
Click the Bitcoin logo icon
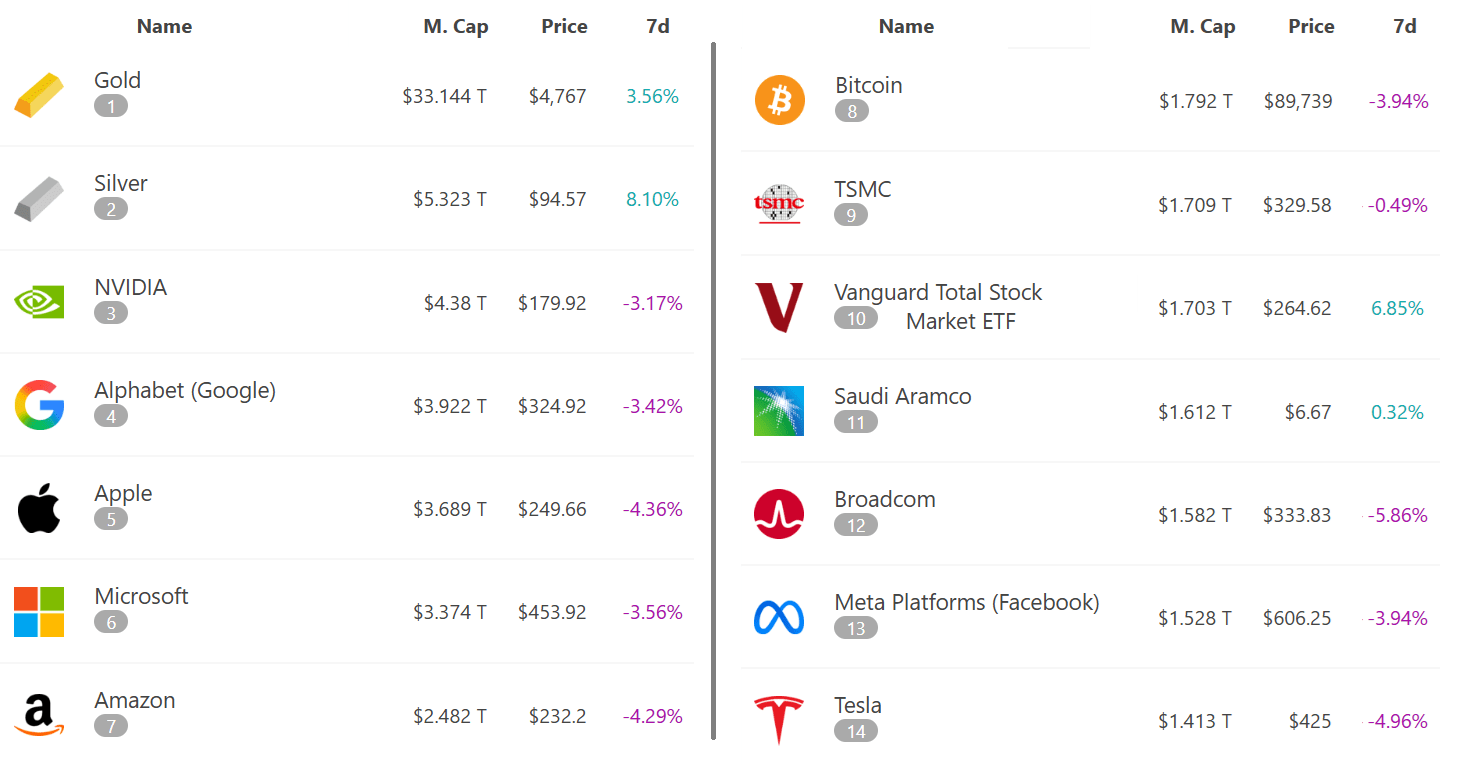click(779, 101)
